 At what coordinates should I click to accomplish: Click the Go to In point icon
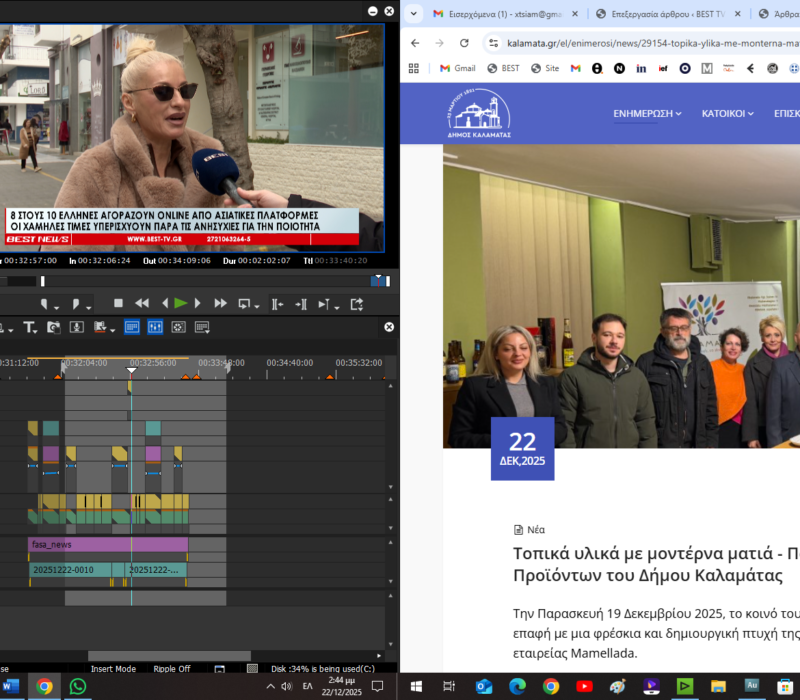(x=277, y=303)
